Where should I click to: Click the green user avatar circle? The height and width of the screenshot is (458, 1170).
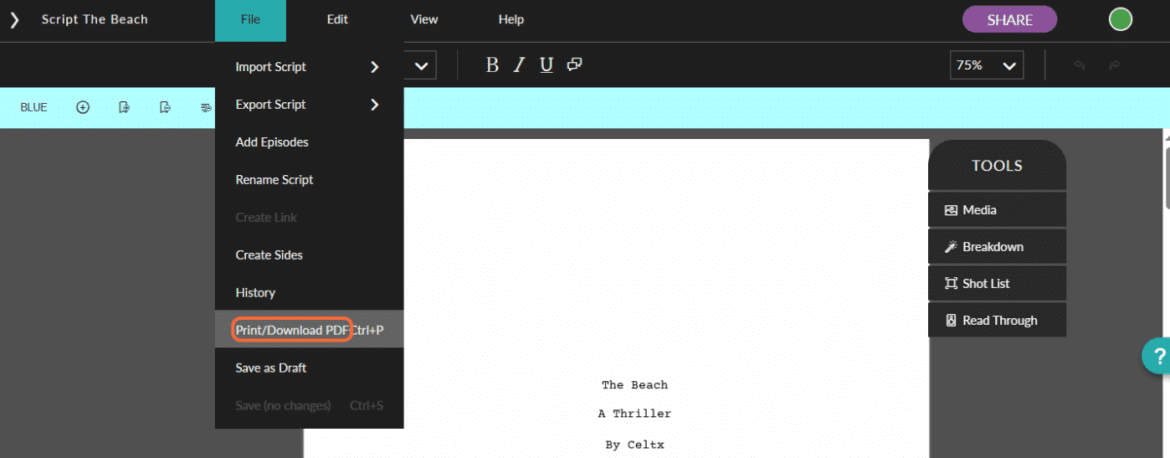(1120, 20)
